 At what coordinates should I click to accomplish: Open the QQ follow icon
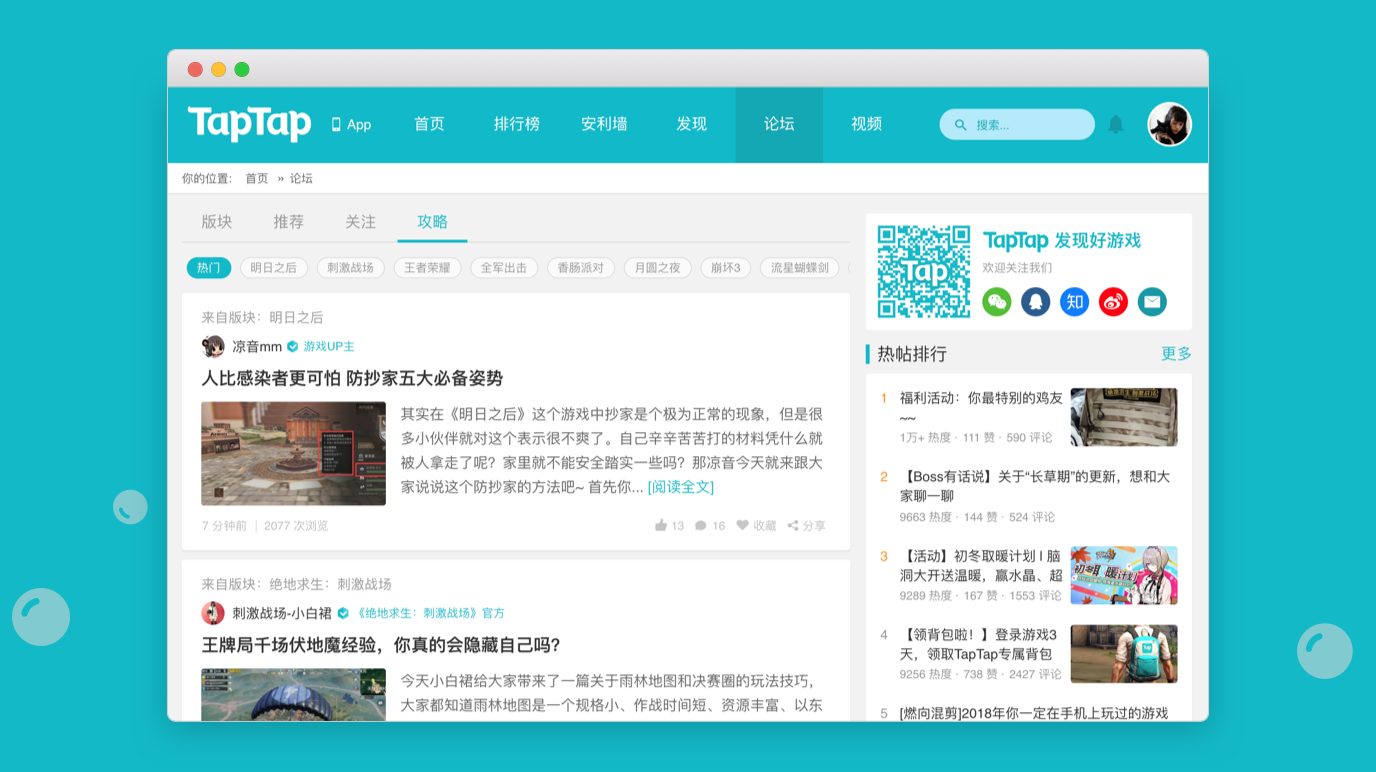[1036, 302]
